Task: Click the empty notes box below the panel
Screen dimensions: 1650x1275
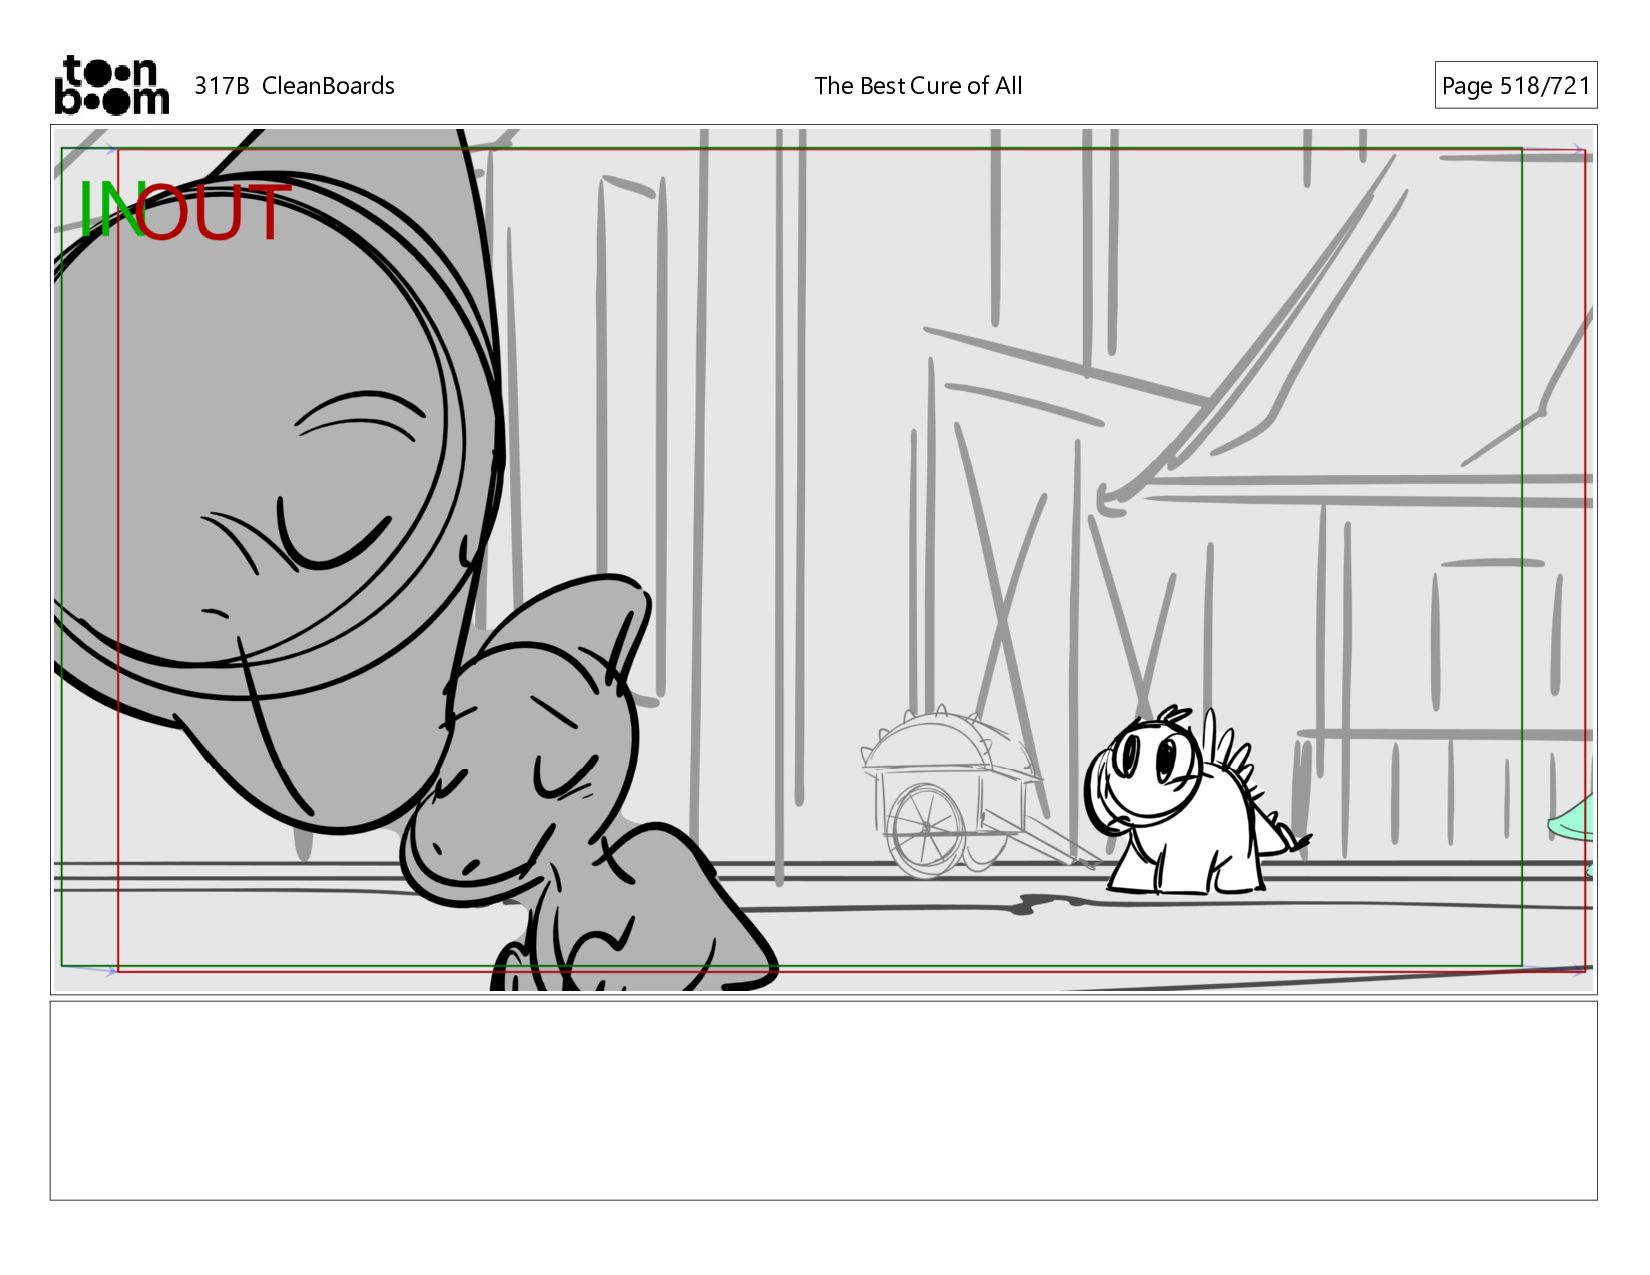Action: point(823,1100)
